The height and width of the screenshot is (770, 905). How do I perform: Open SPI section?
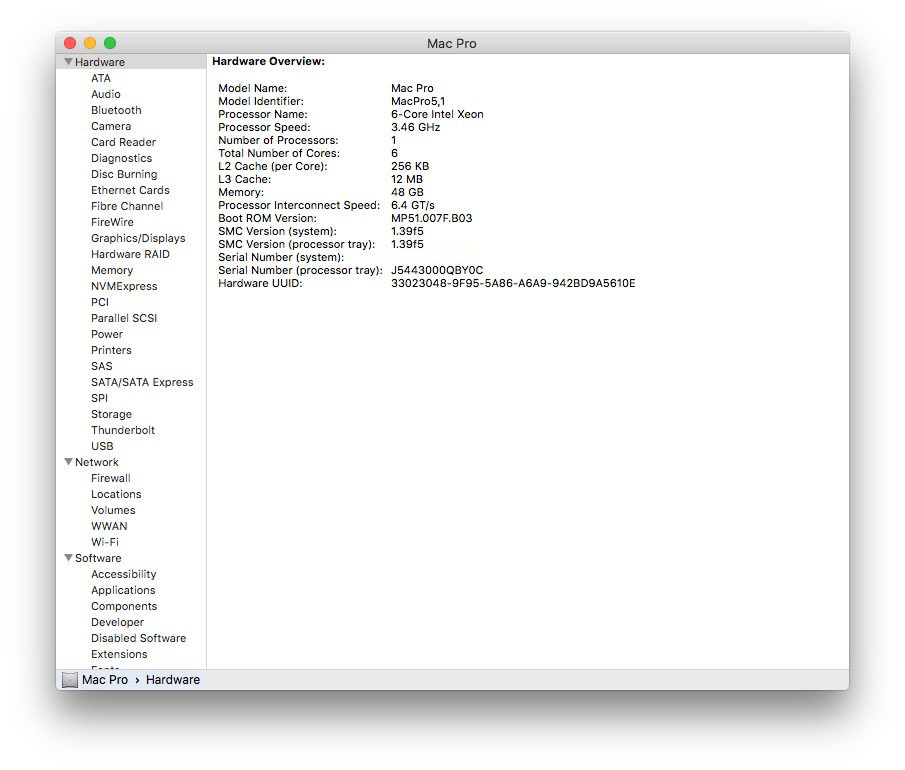pos(99,398)
